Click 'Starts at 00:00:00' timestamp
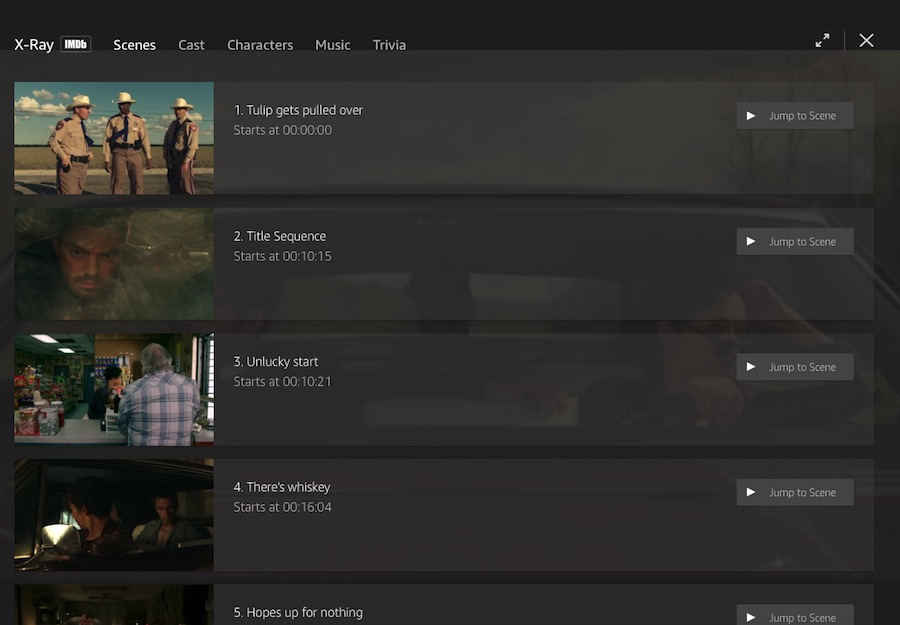The width and height of the screenshot is (900, 625). [x=282, y=130]
